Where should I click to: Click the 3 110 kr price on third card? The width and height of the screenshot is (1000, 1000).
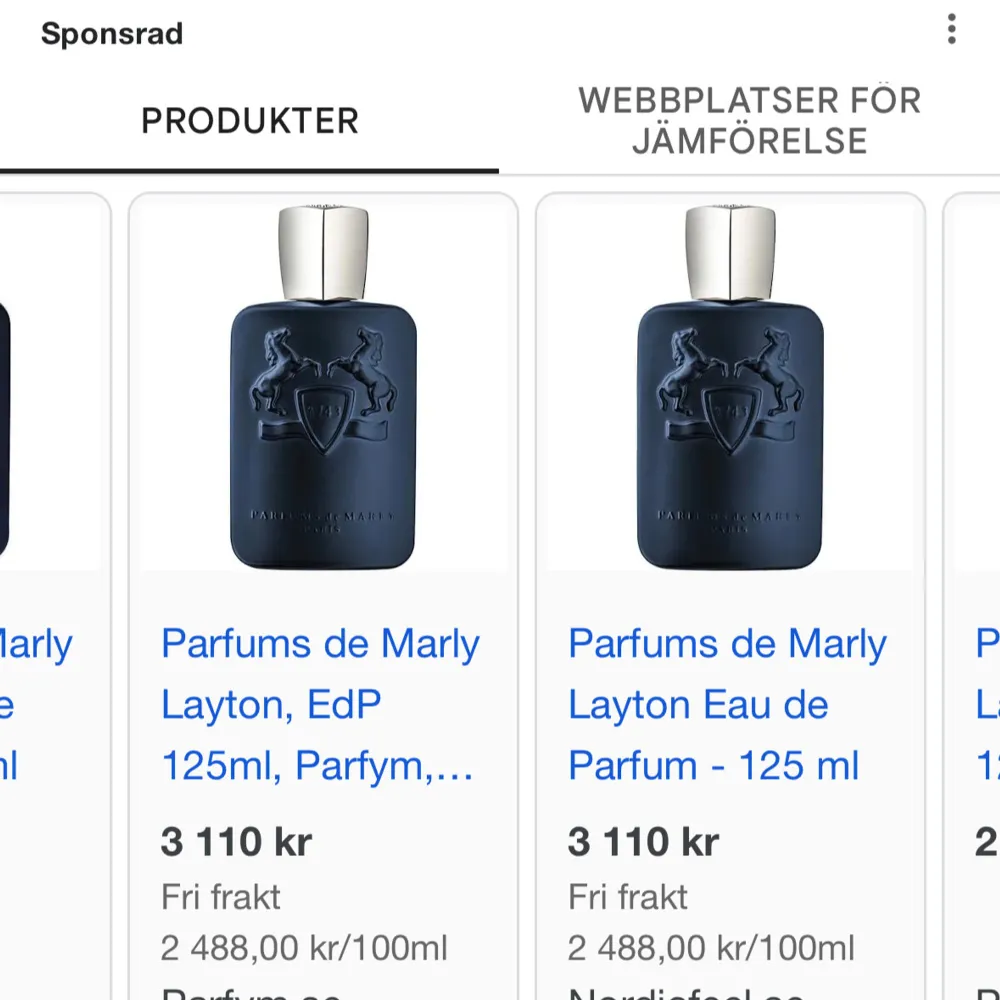(x=640, y=841)
